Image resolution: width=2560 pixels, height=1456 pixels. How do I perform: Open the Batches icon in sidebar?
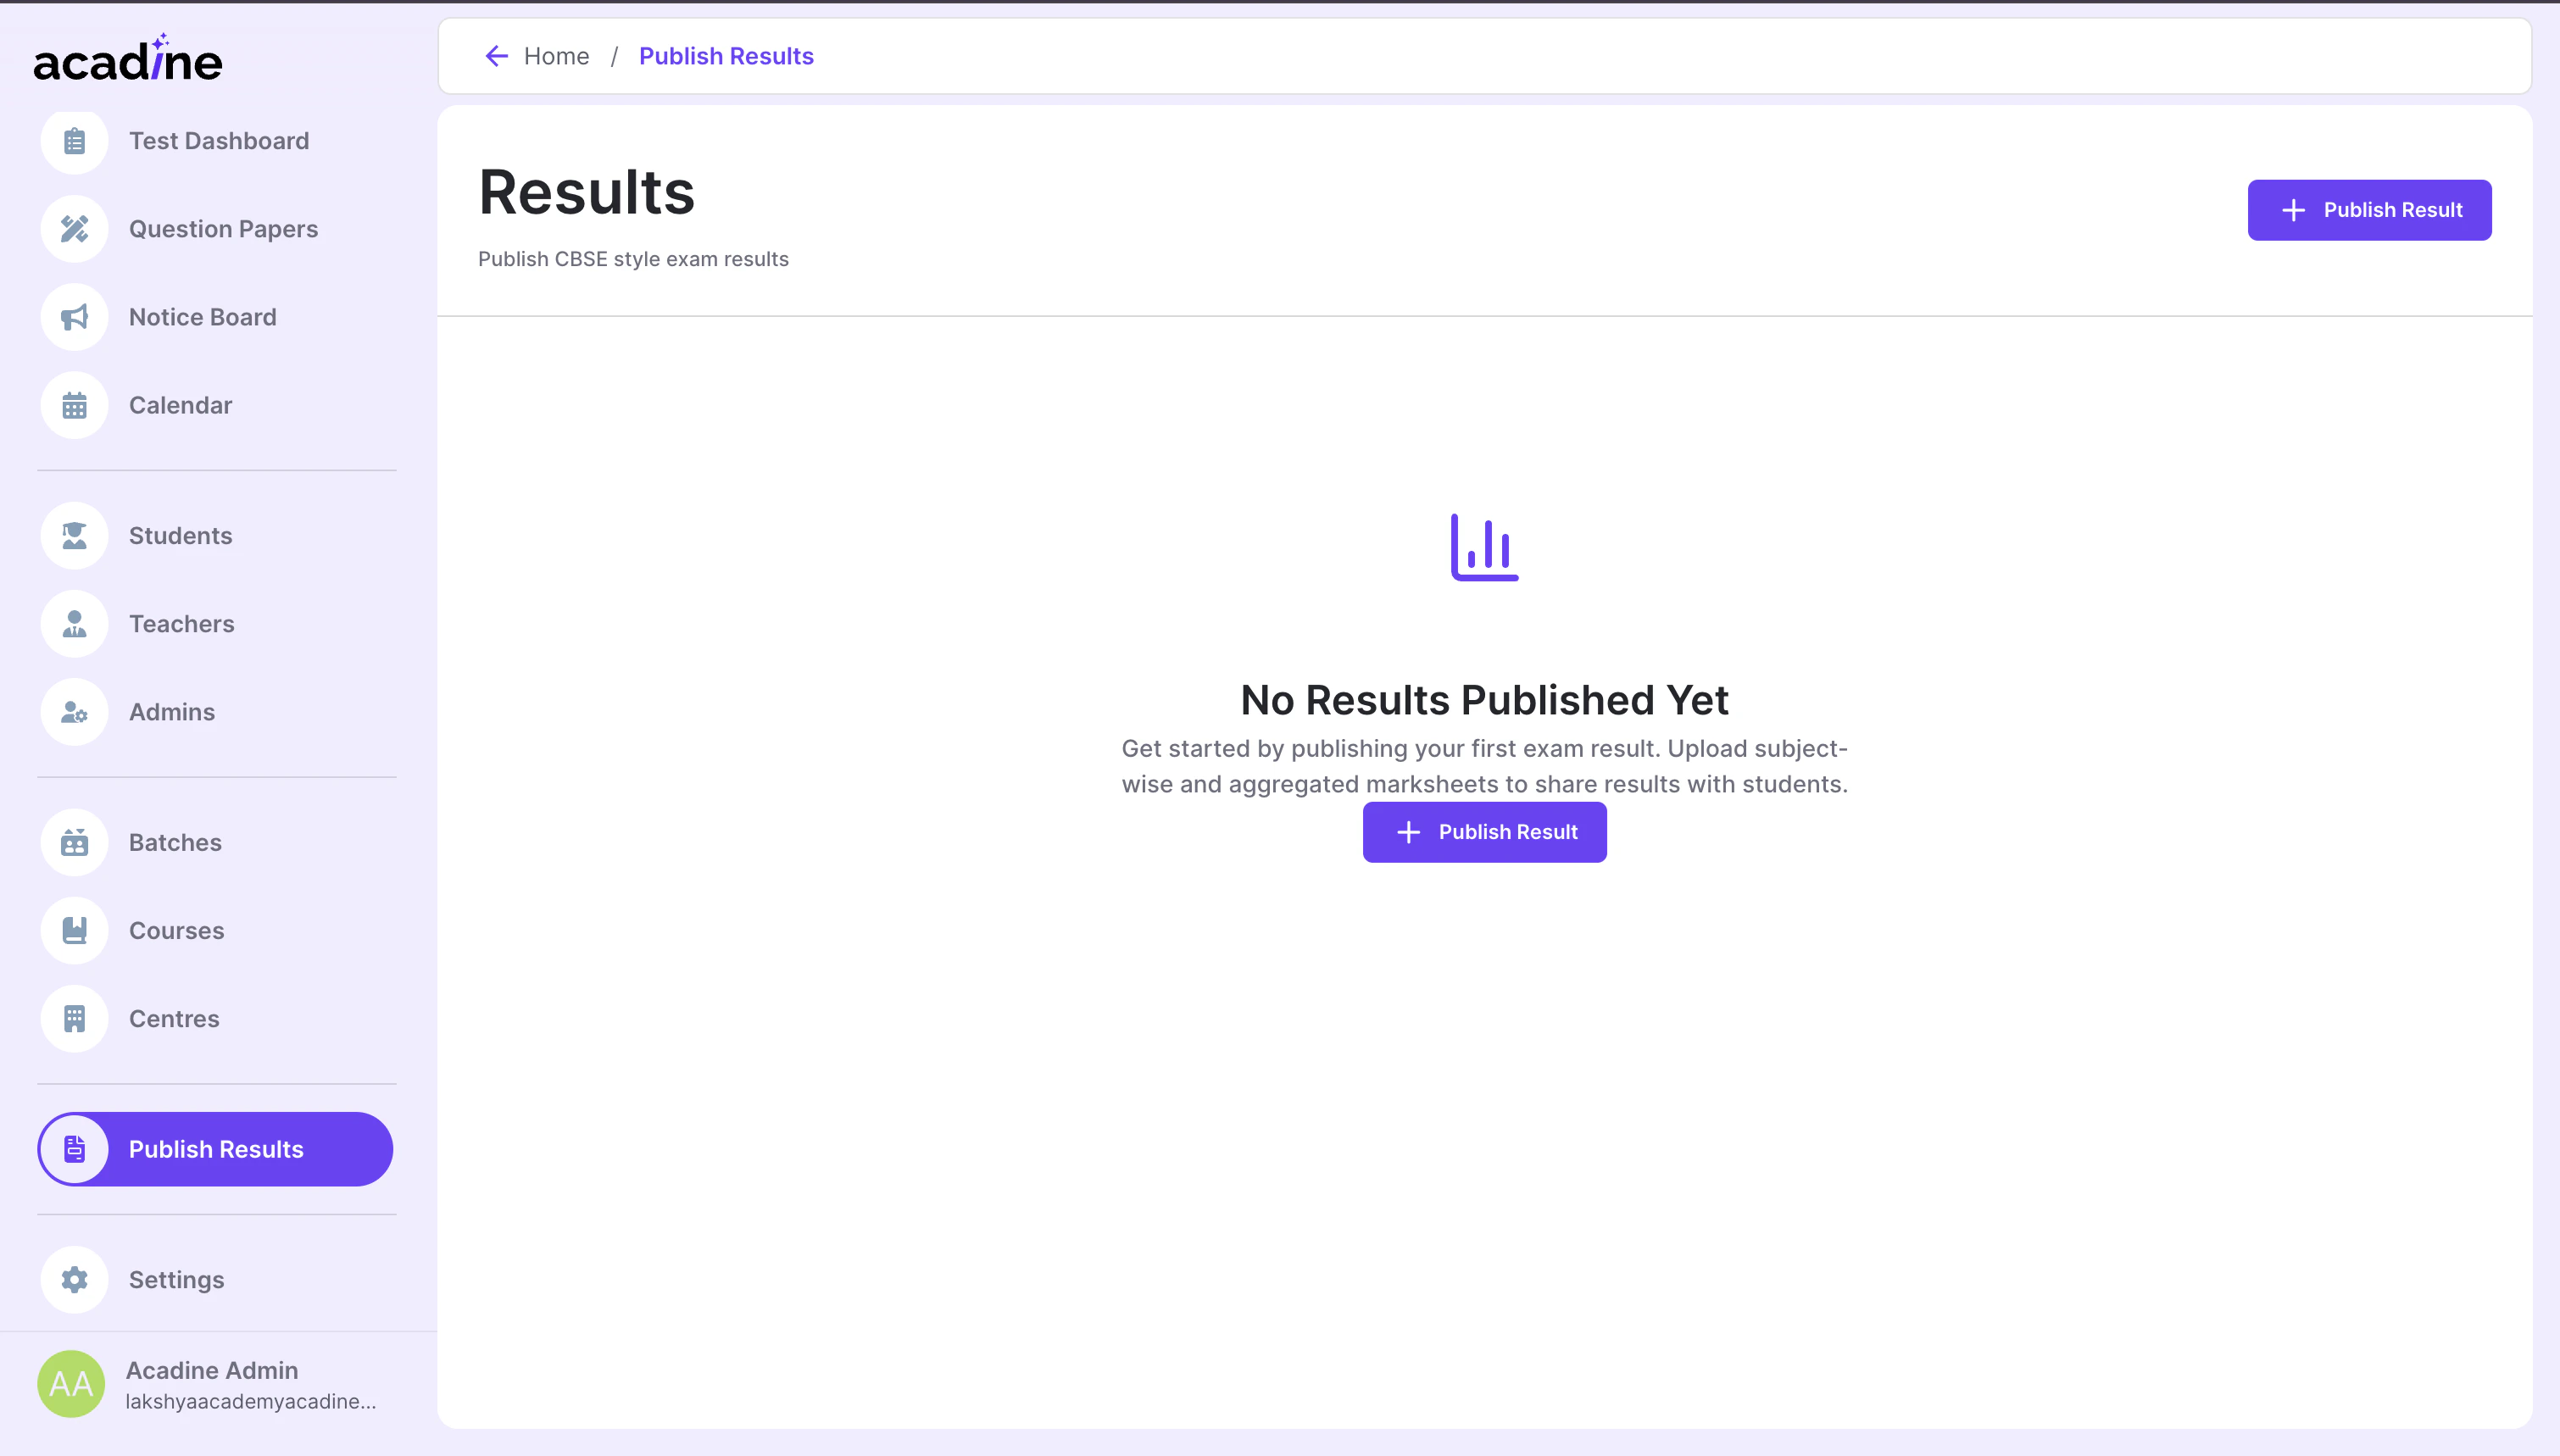click(x=74, y=842)
